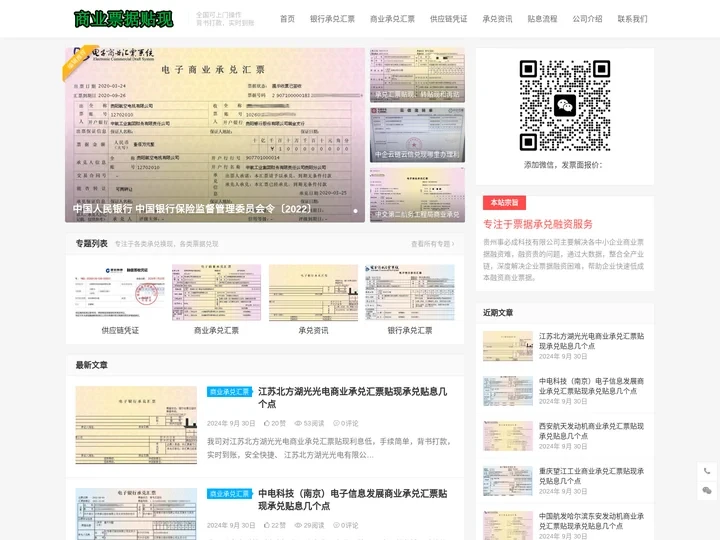Click the floating WeChat contact icon
The height and width of the screenshot is (540, 720).
707,491
